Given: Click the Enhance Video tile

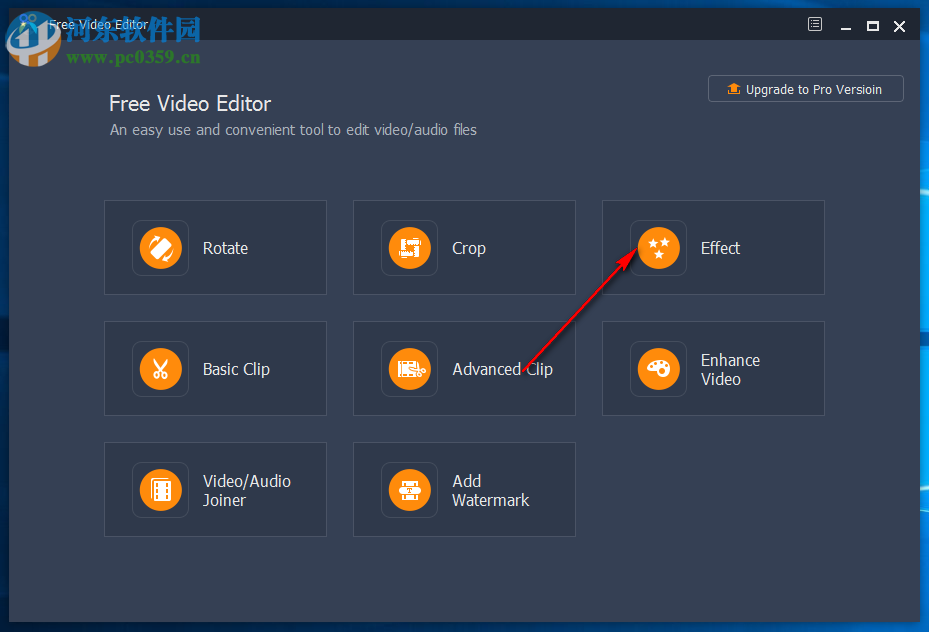Looking at the screenshot, I should pyautogui.click(x=713, y=369).
